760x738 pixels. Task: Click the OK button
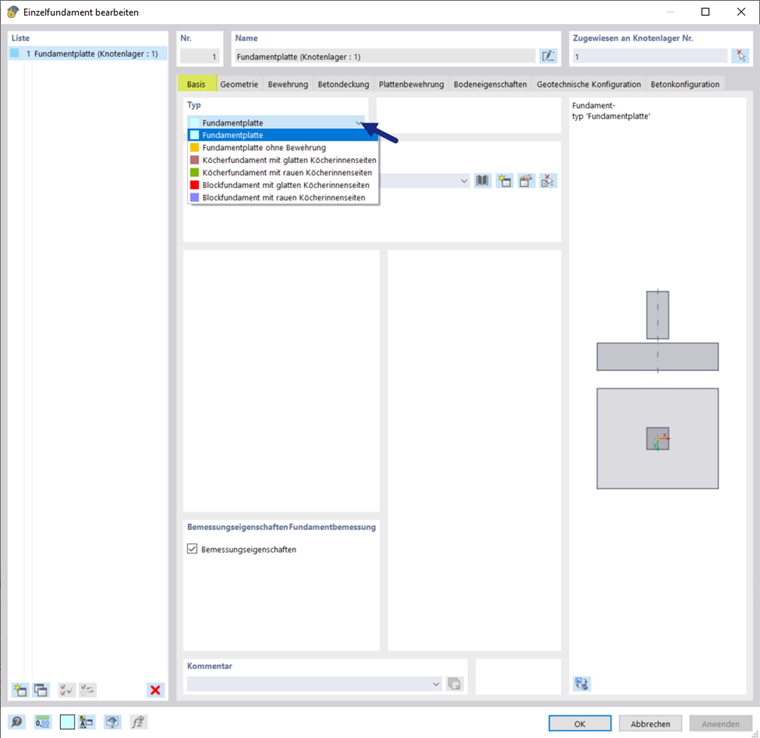pyautogui.click(x=580, y=723)
